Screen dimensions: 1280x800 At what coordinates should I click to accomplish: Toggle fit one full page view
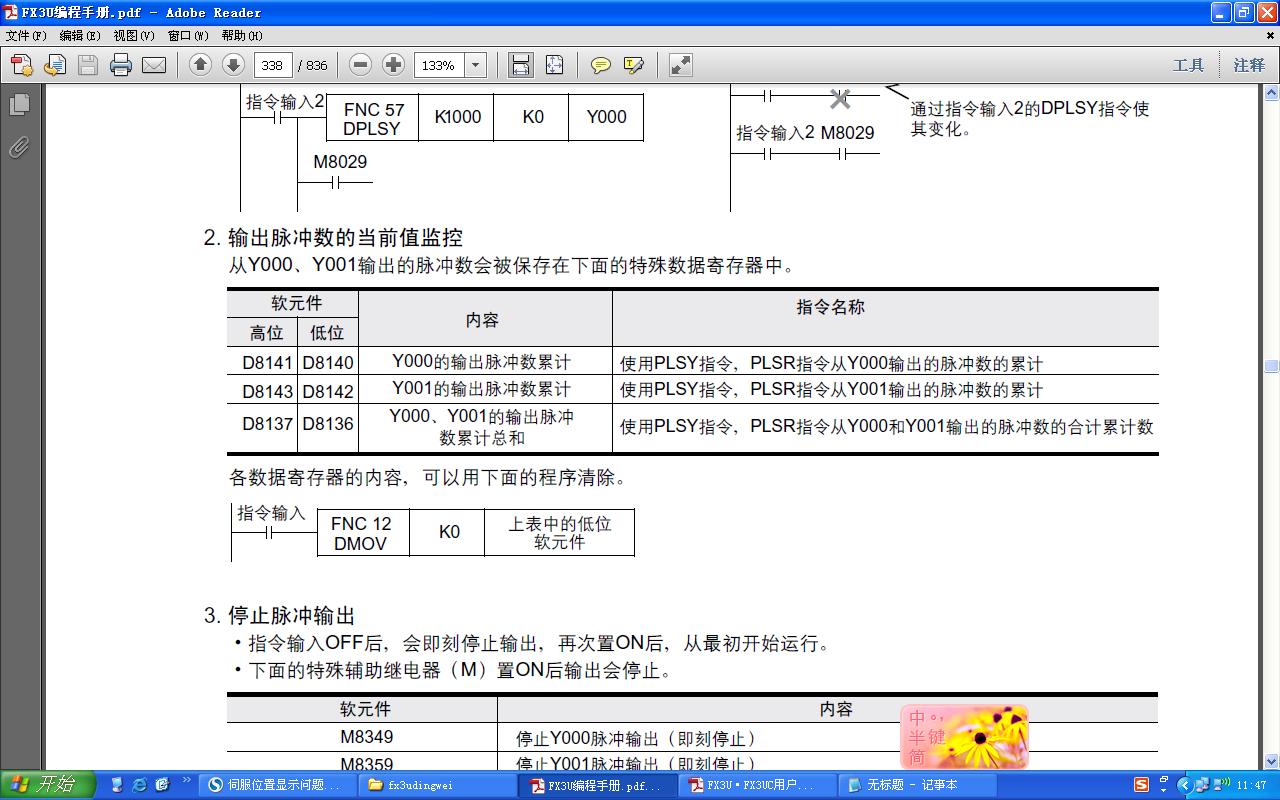(554, 65)
